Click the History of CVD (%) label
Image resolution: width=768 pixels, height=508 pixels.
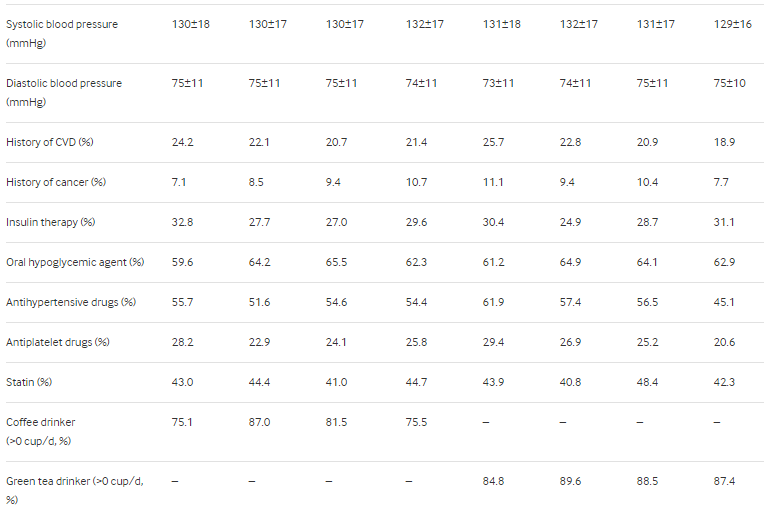pyautogui.click(x=49, y=142)
